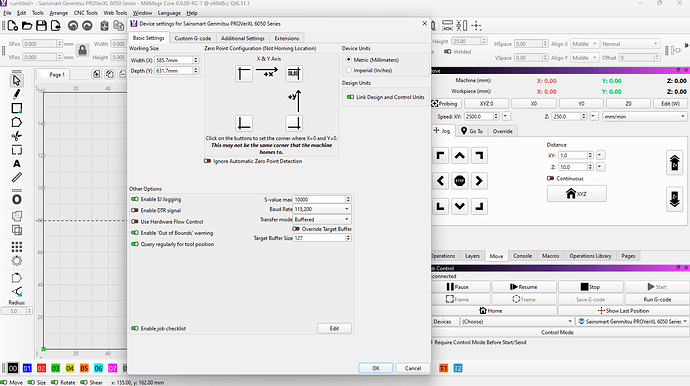Viewport: 690px width, 386px height.
Task: Confirm device settings with OK
Action: tap(376, 368)
